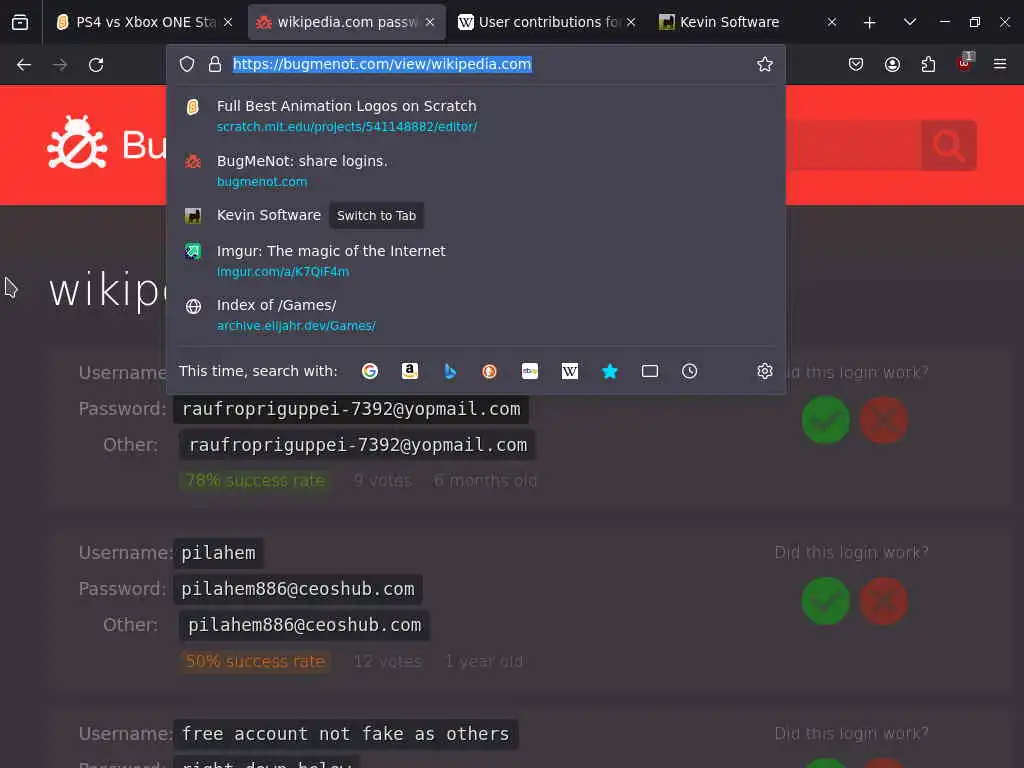Viewport: 1024px width, 768px height.
Task: Click the BugMeNot site search field
Action: pos(853,145)
